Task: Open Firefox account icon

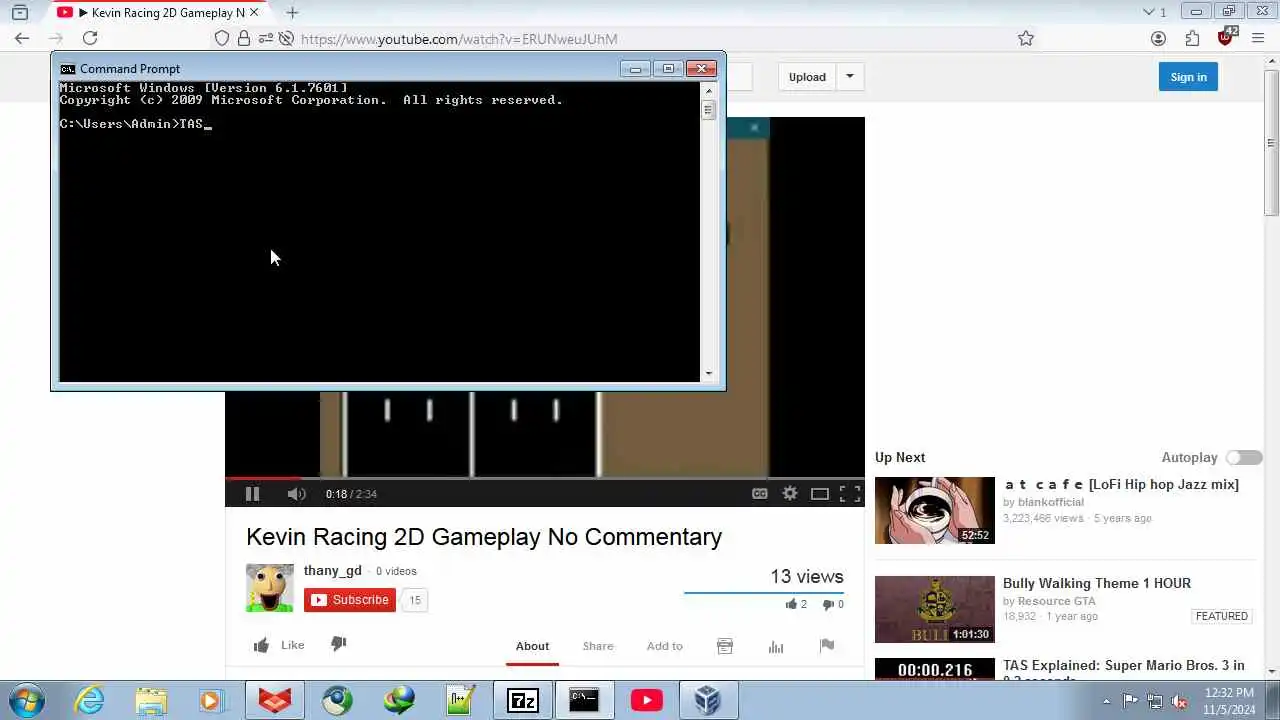Action: 1158,38
